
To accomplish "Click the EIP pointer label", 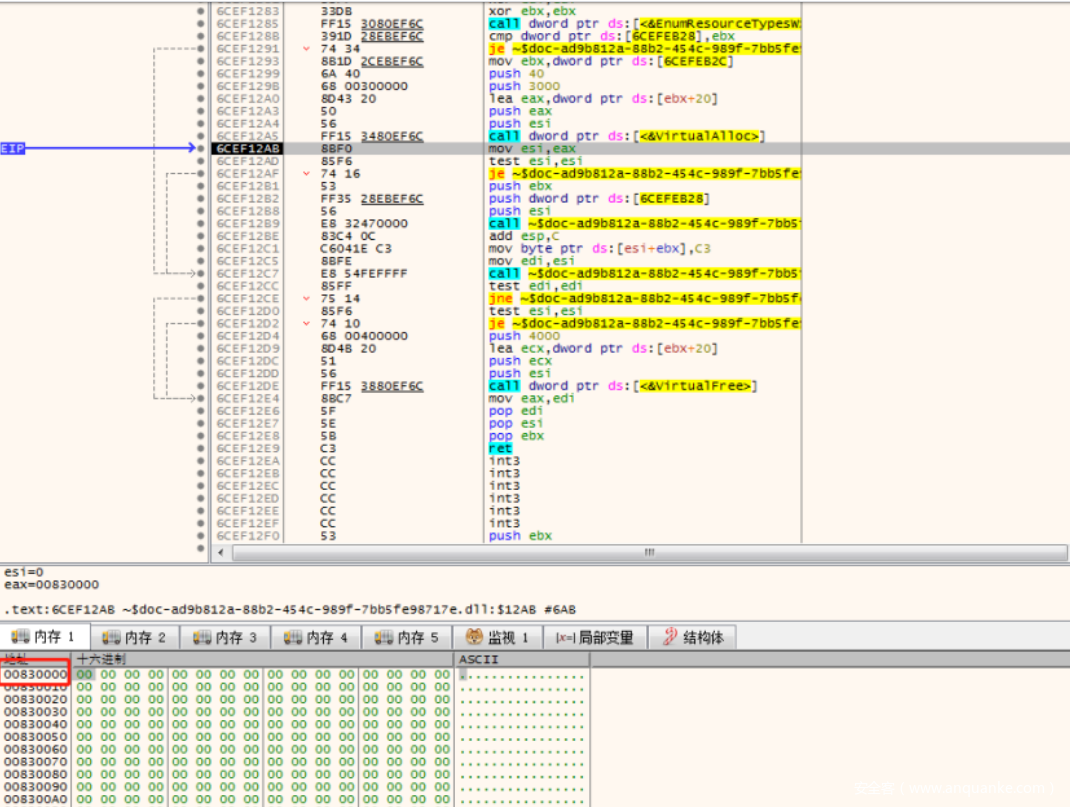I will tap(13, 148).
